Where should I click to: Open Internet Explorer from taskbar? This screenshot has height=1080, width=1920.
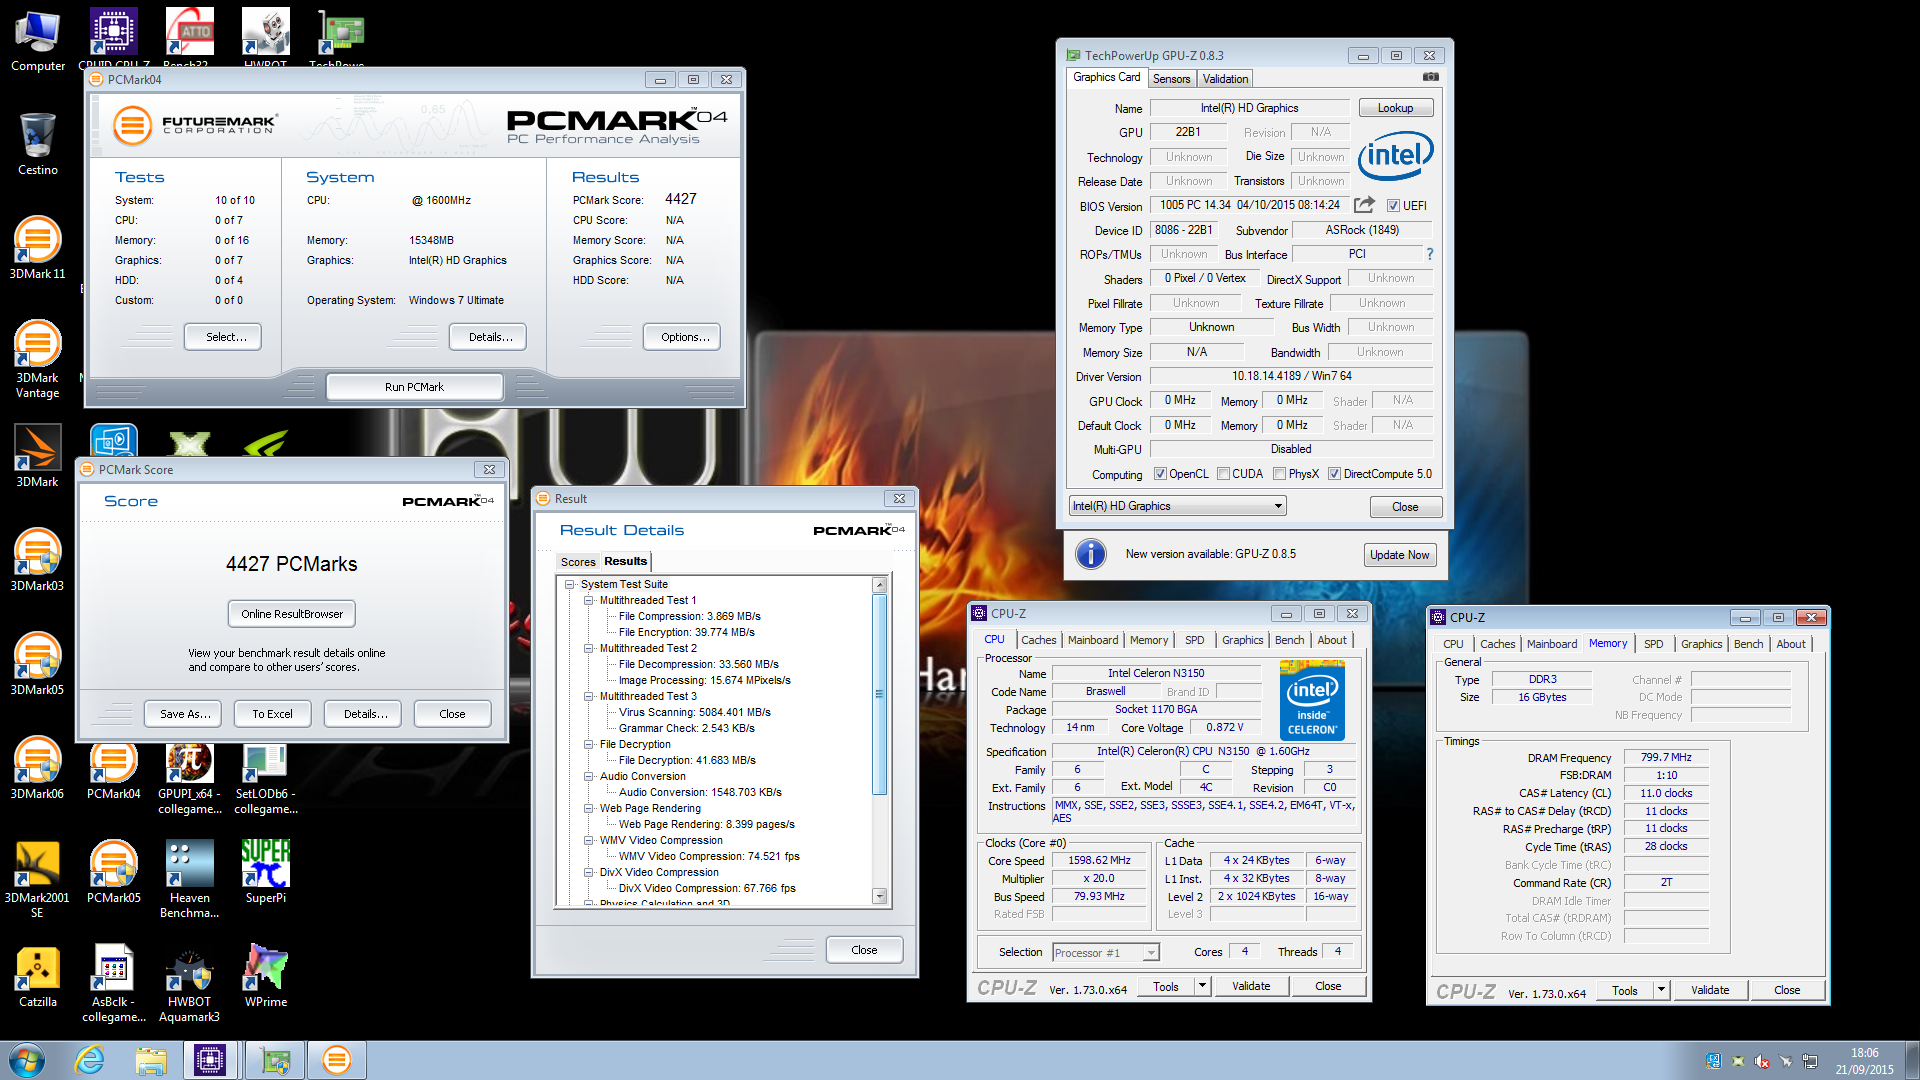pos(90,1060)
